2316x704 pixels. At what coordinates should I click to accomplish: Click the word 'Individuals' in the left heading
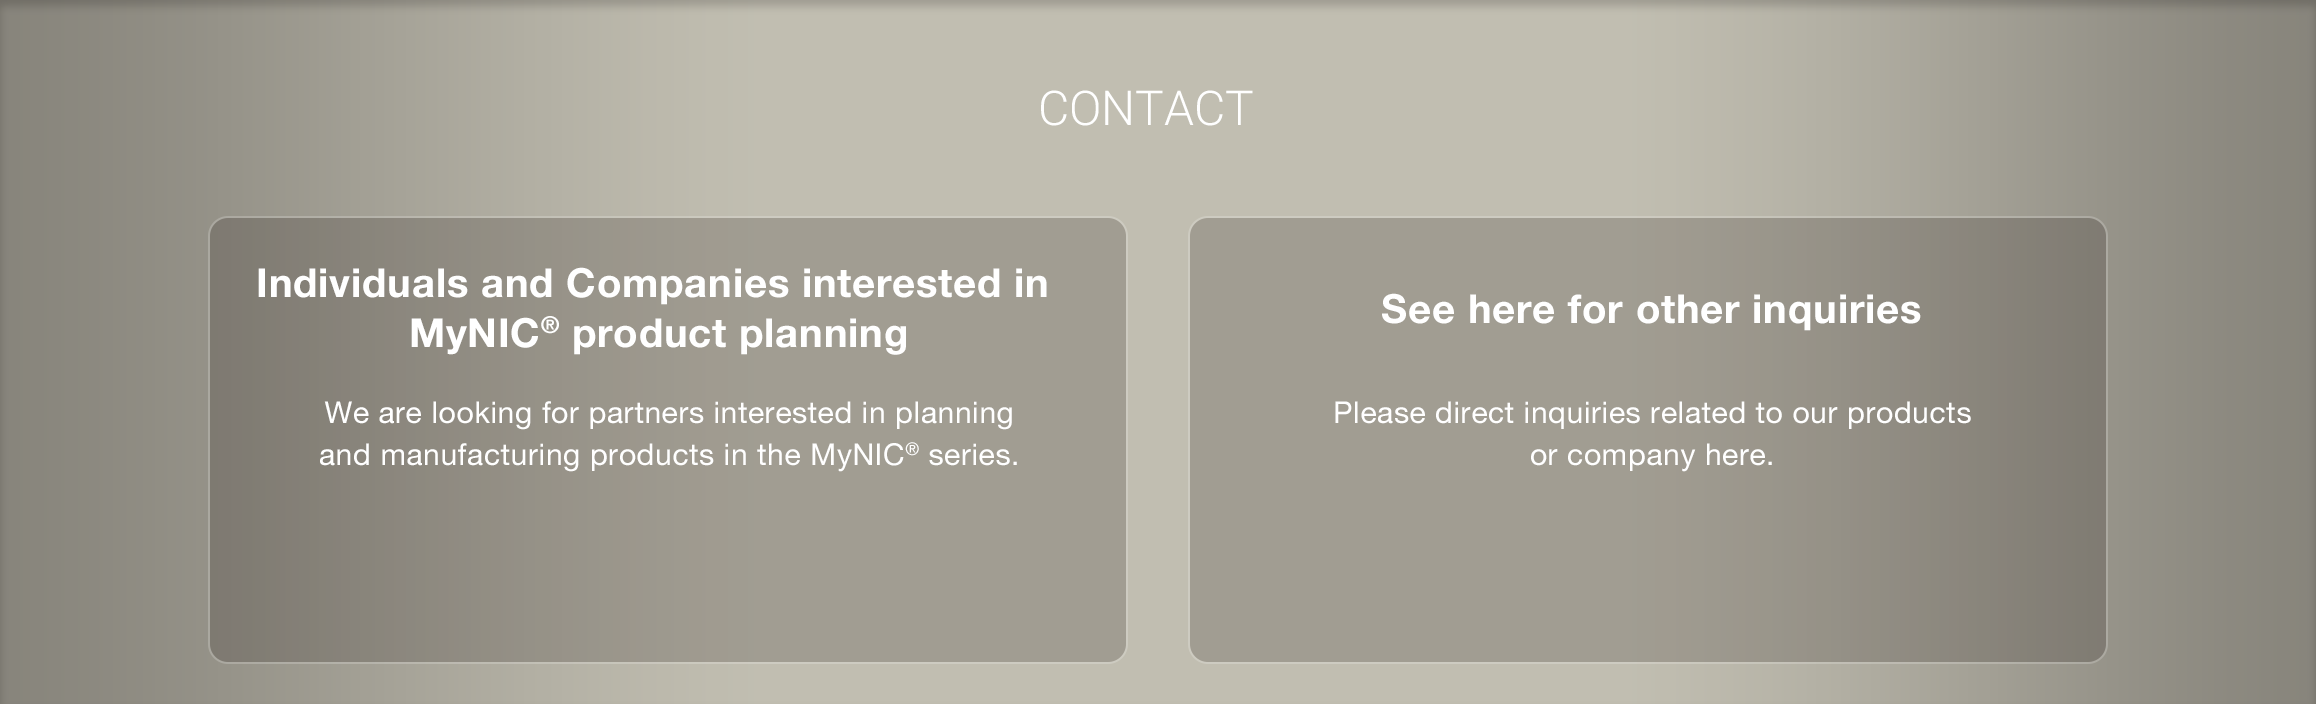pyautogui.click(x=362, y=284)
